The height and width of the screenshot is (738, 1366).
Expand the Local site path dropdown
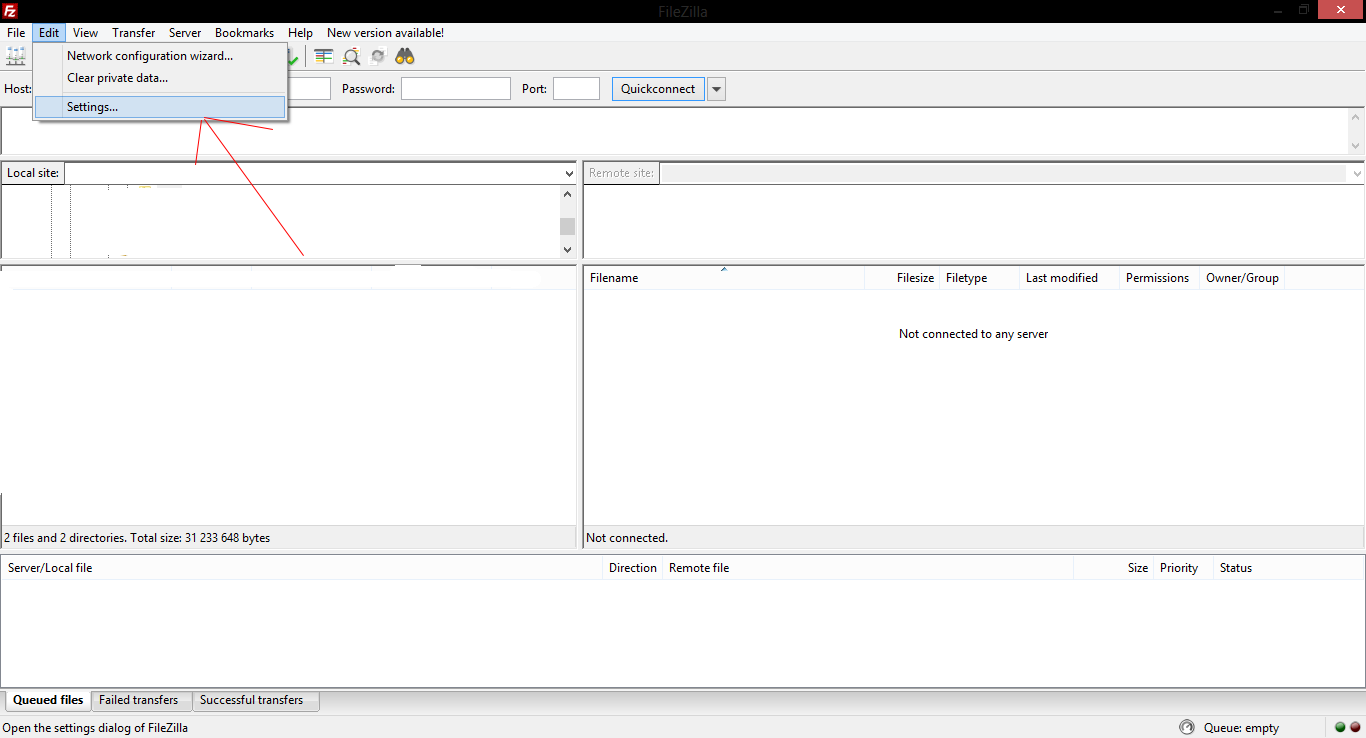tap(569, 173)
